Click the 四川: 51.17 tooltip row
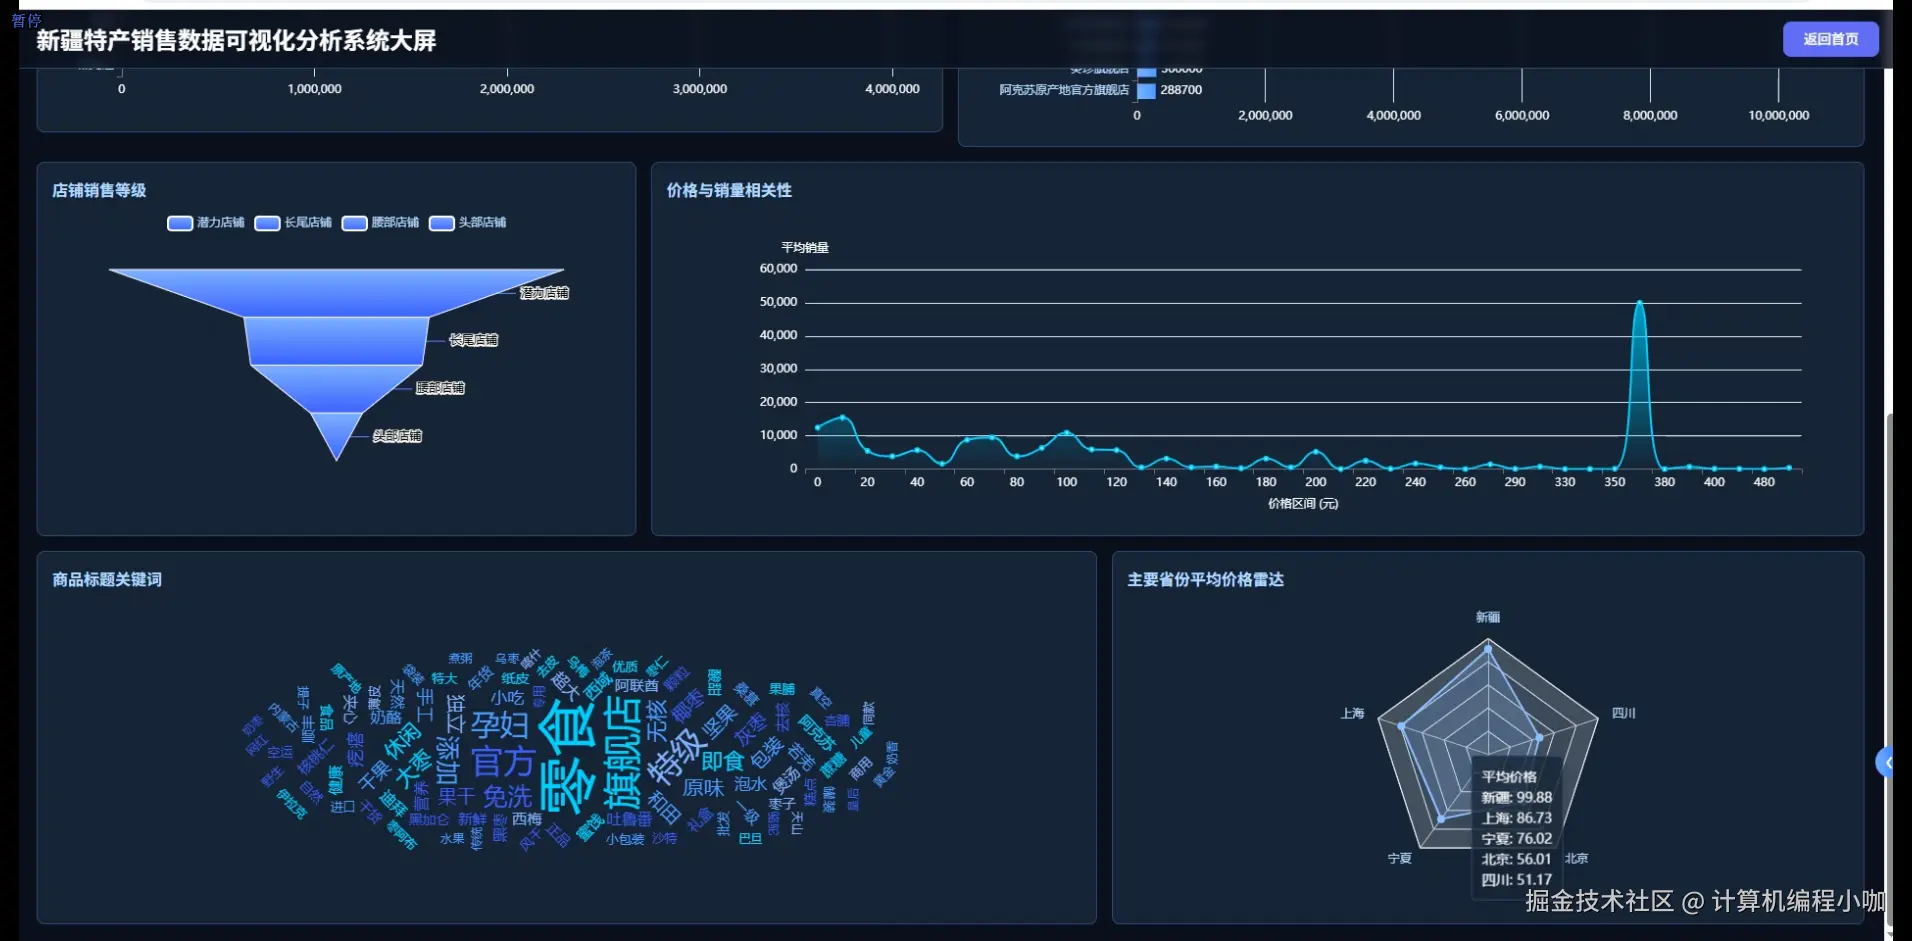 pyautogui.click(x=1516, y=880)
